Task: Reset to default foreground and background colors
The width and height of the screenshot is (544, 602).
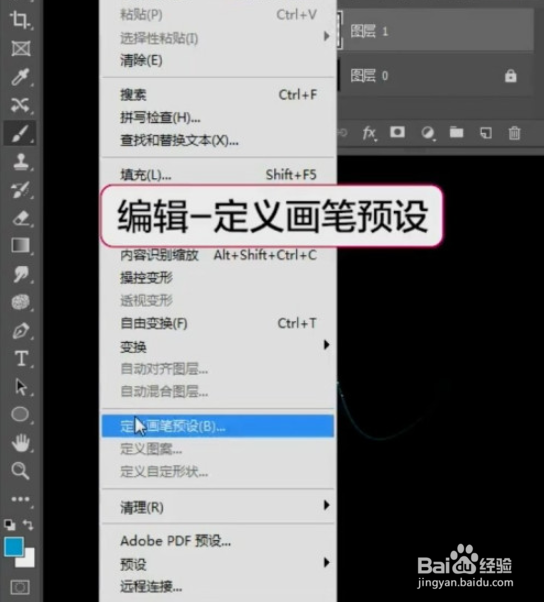Action: coord(10,524)
